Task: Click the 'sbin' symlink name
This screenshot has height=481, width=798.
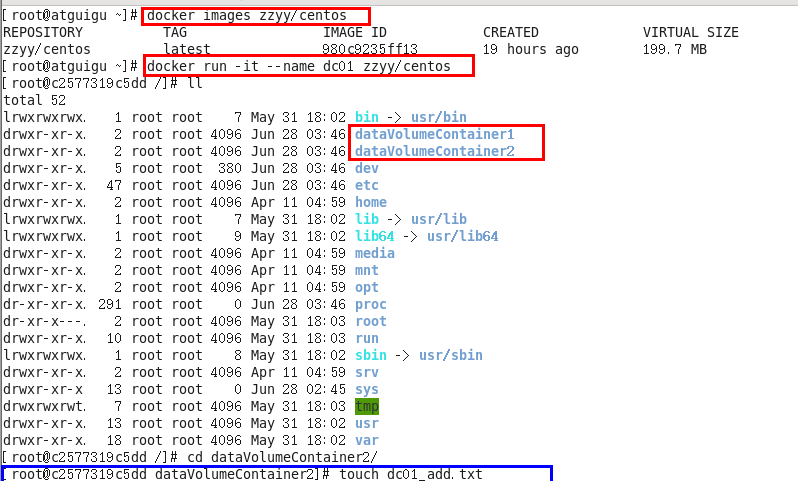Action: click(x=371, y=355)
